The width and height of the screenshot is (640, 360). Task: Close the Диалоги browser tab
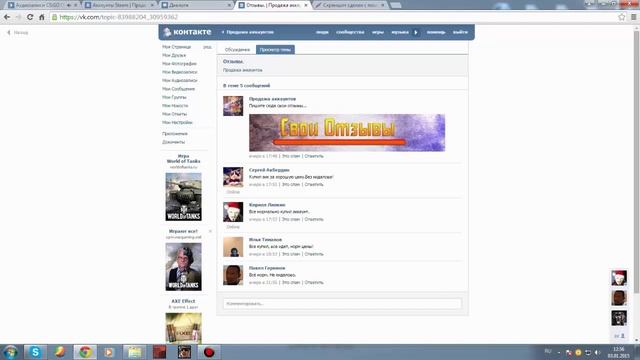coord(229,5)
